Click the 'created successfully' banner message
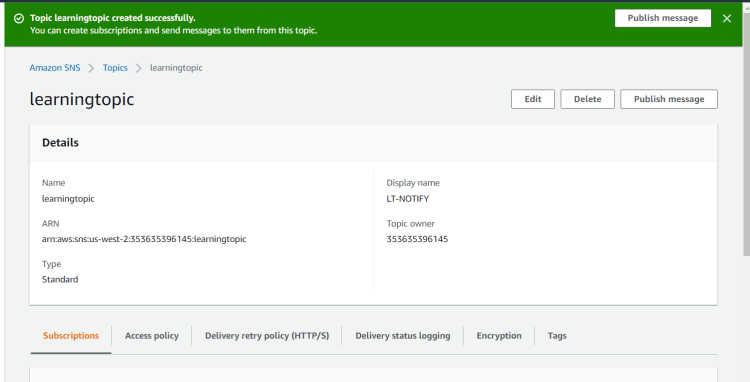The width and height of the screenshot is (750, 382). 113,18
